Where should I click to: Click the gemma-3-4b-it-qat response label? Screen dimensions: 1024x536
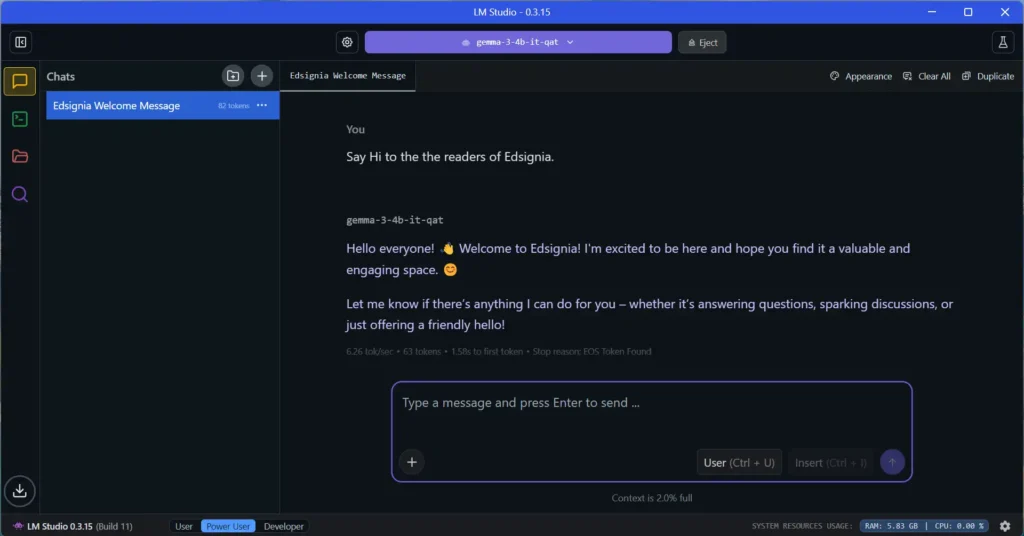pyautogui.click(x=394, y=220)
